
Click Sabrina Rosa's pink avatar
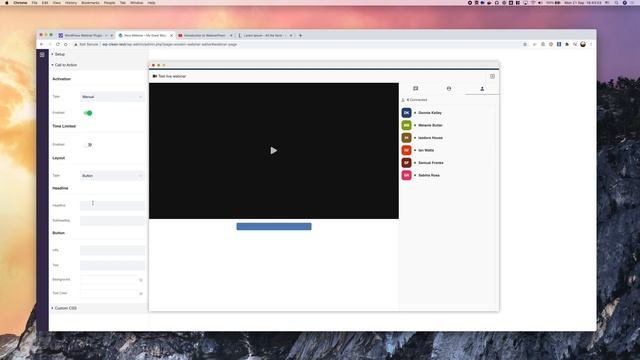click(x=407, y=175)
